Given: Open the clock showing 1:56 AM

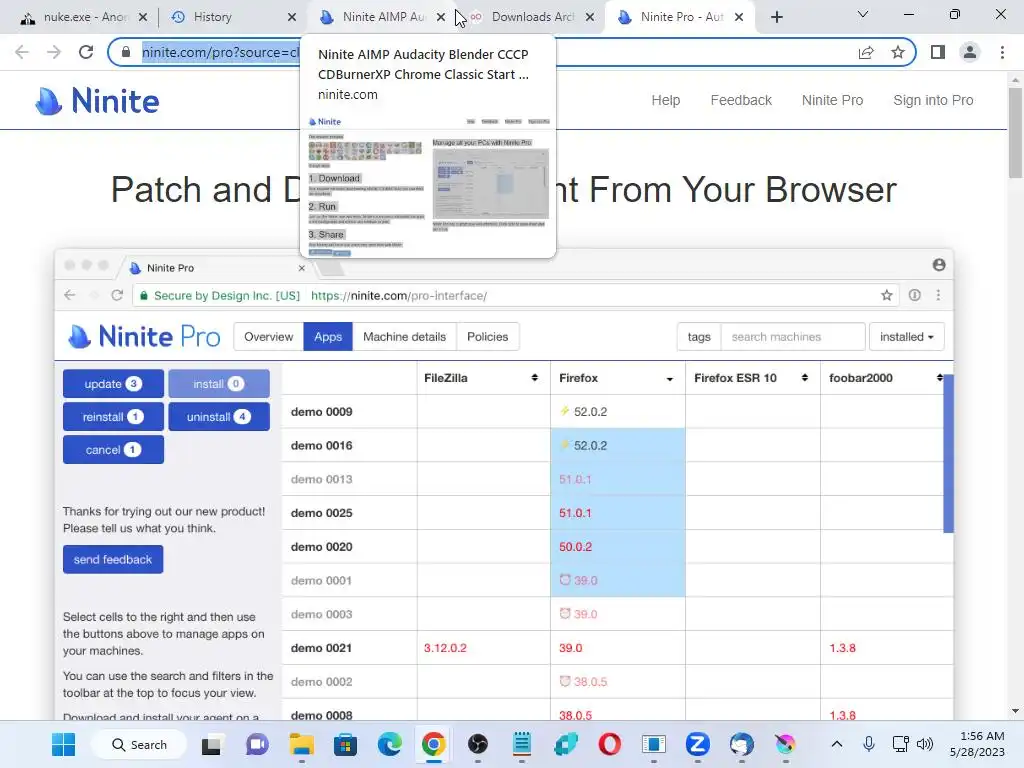Looking at the screenshot, I should tap(977, 744).
